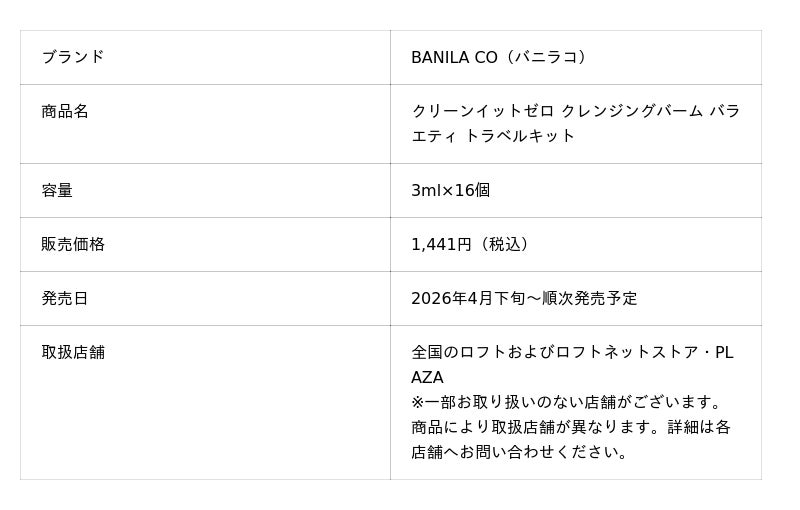This screenshot has height=510, width=800.
Task: Click the 容量 label cell
Action: click(57, 190)
